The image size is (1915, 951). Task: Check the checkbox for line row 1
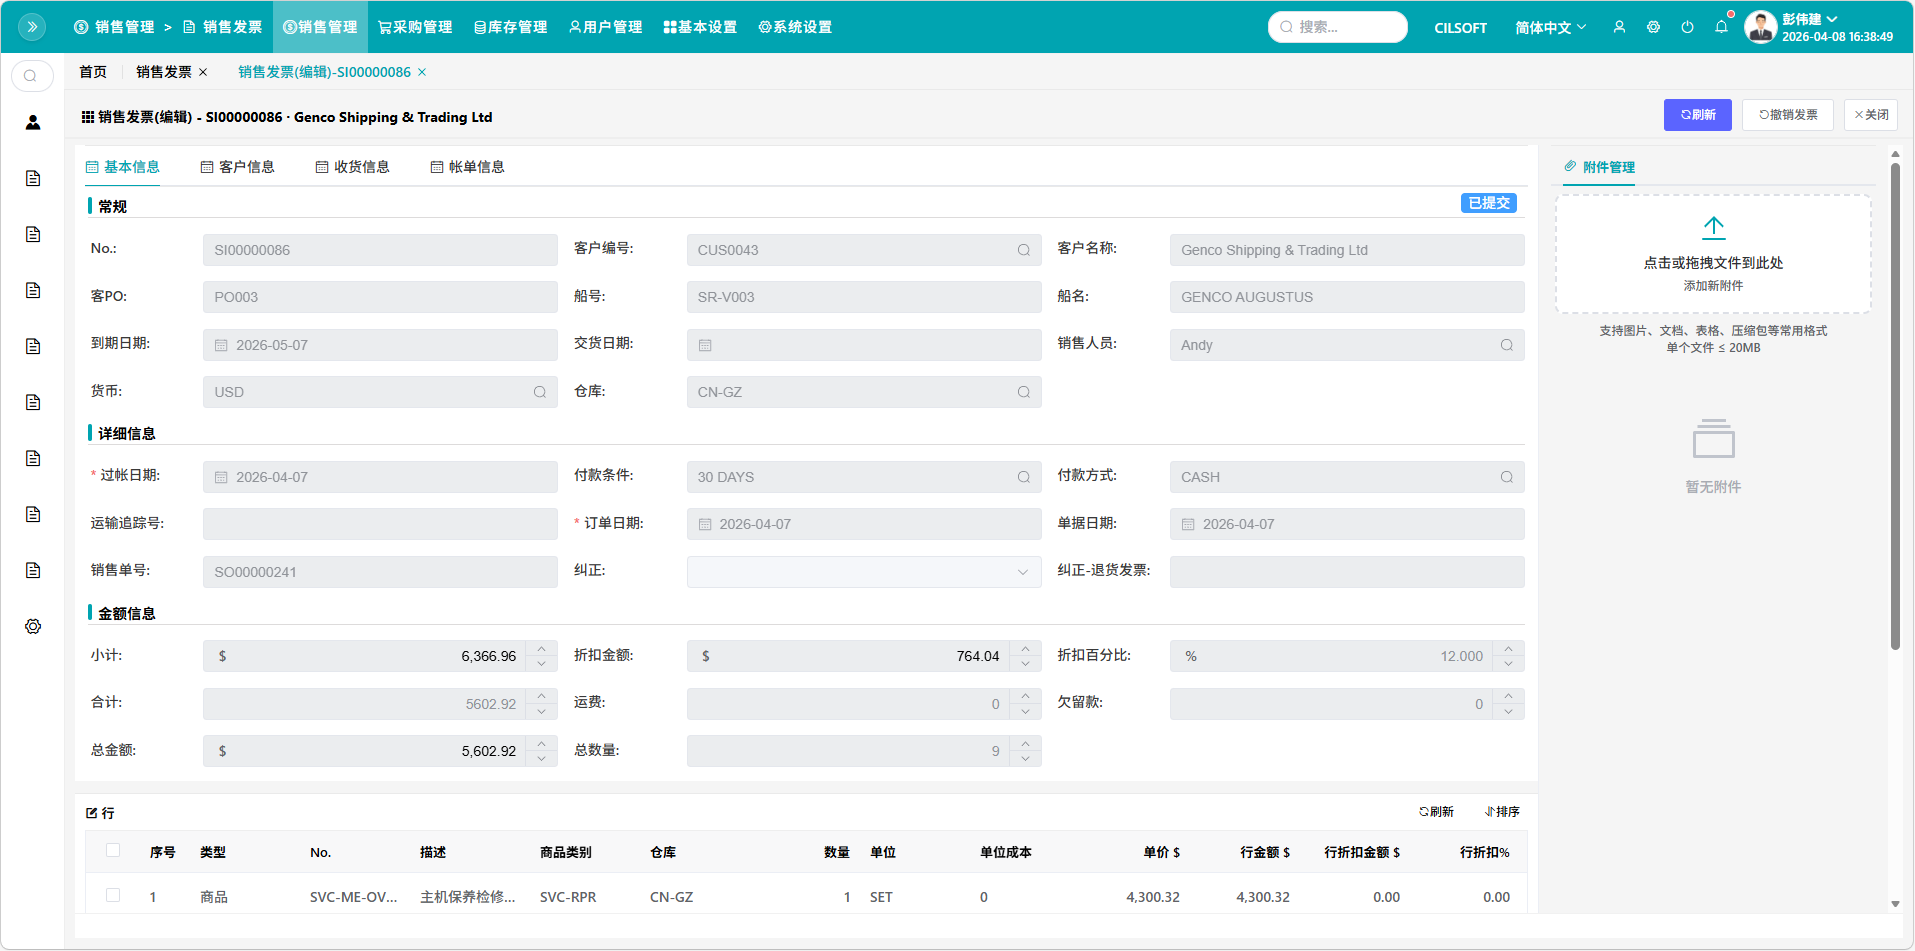click(113, 896)
